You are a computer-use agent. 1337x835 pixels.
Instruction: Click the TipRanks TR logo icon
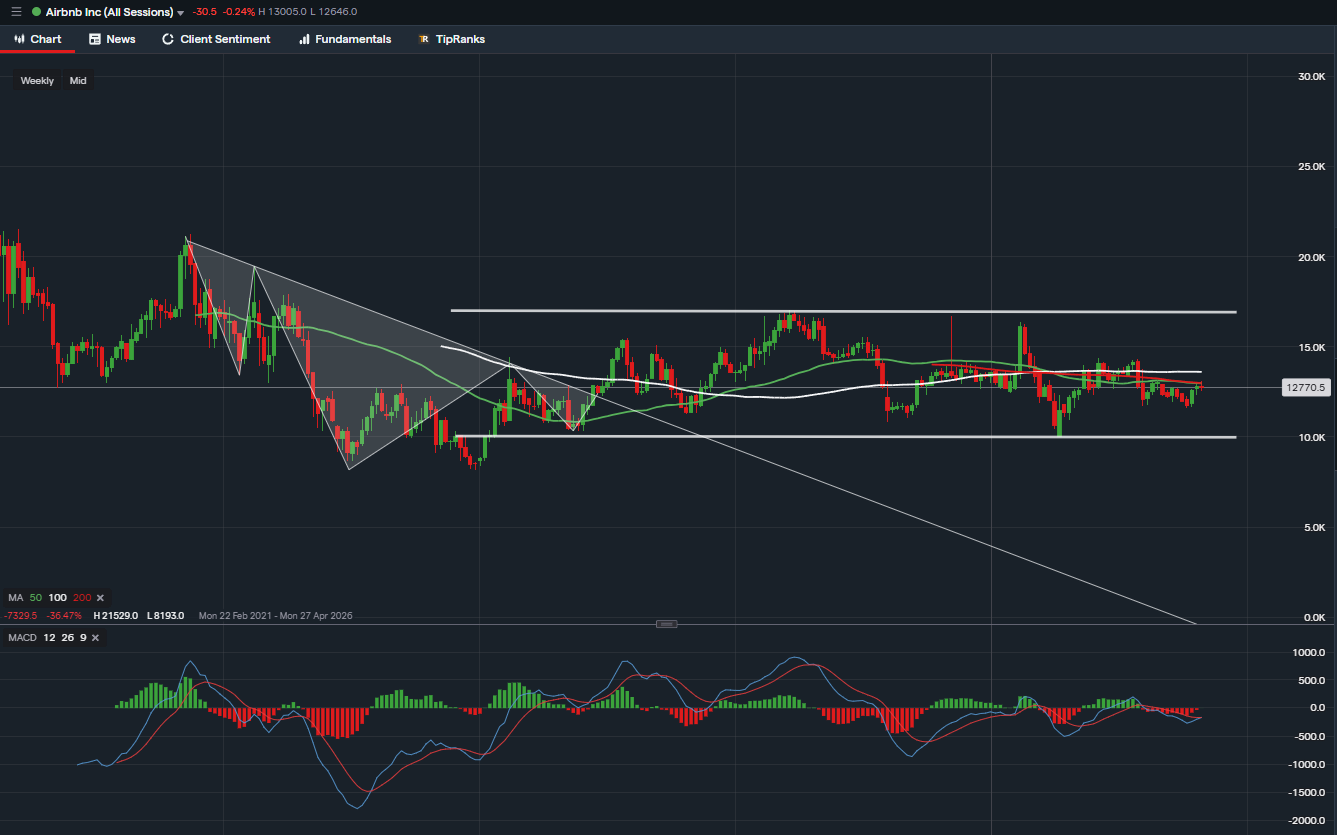coord(424,39)
